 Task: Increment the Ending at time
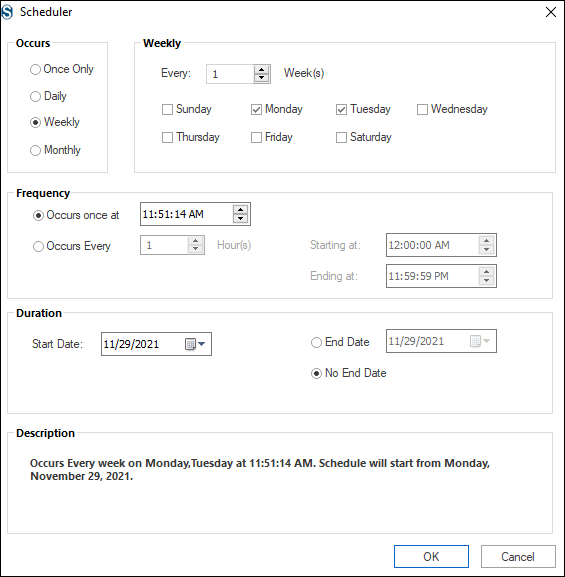(486, 272)
